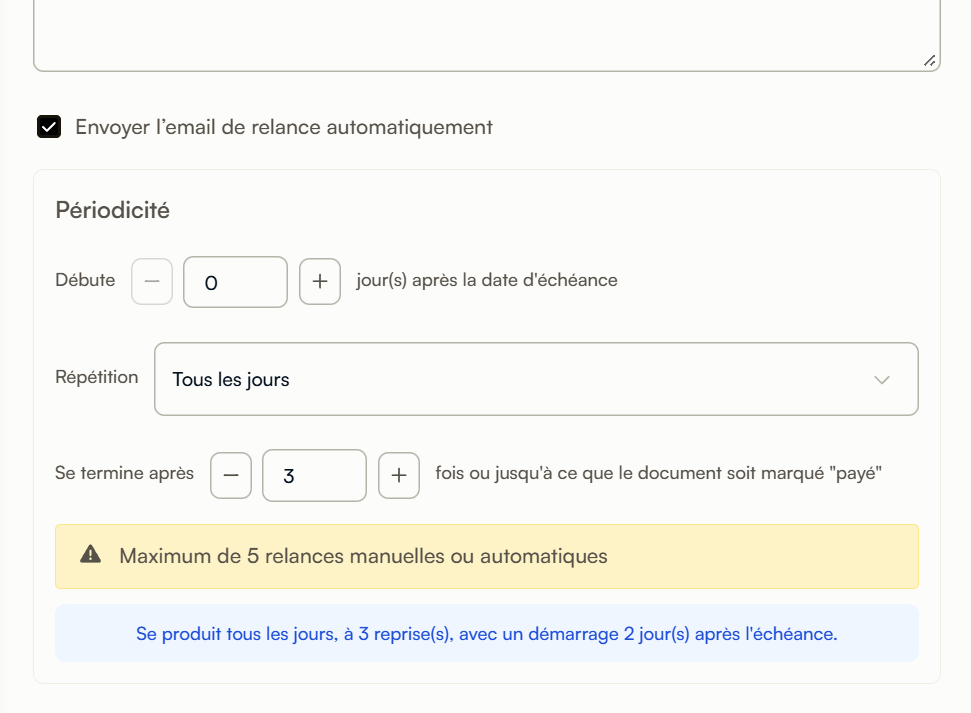This screenshot has width=971, height=713.
Task: Click the 'Répétition' label
Action: 97,377
